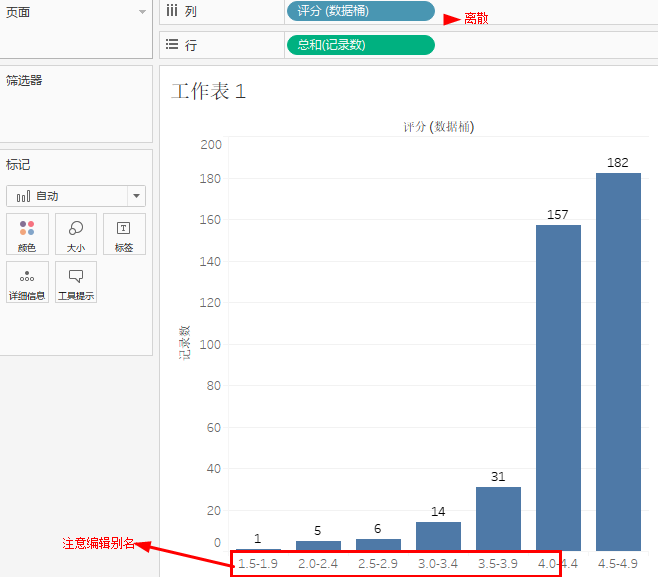Open the Size (大小) marks card
Viewport: 658px width, 577px height.
point(76,234)
